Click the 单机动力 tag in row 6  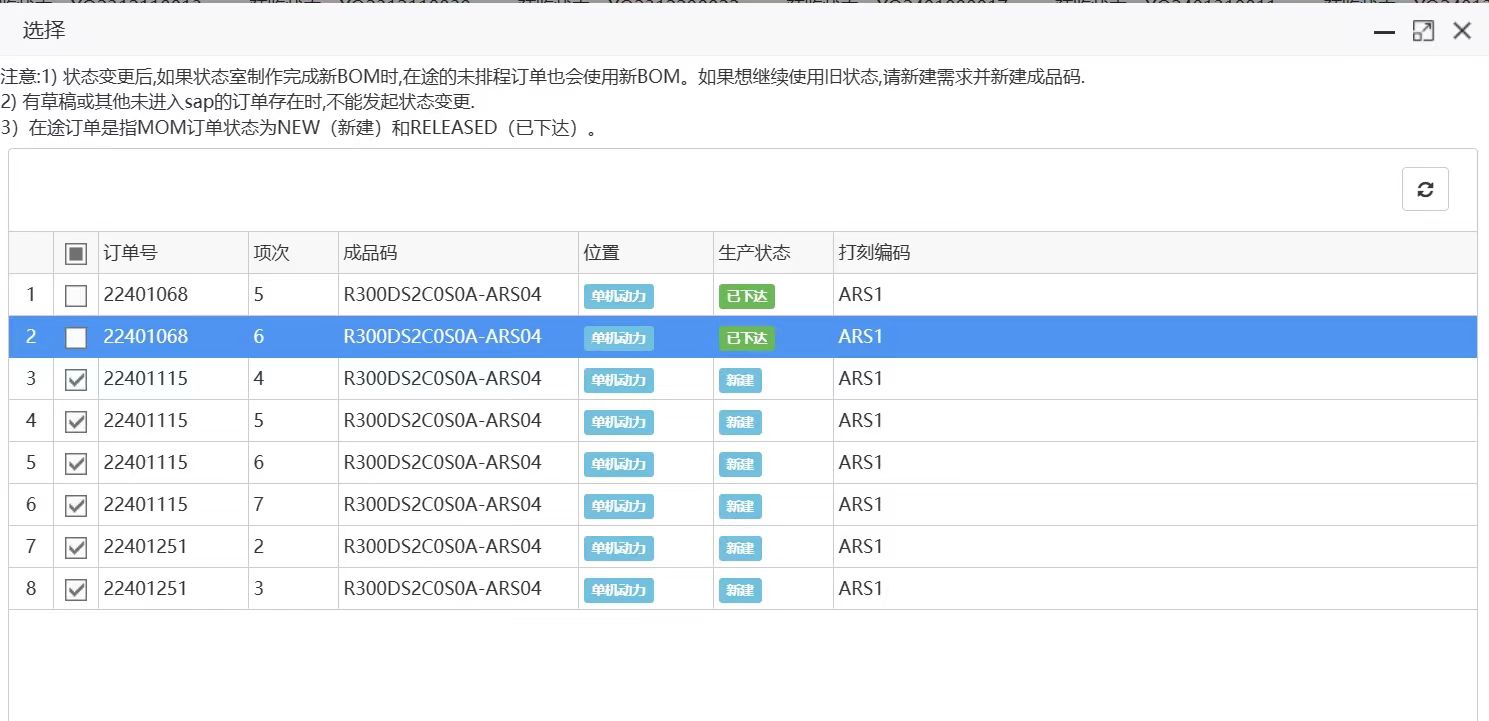[619, 506]
